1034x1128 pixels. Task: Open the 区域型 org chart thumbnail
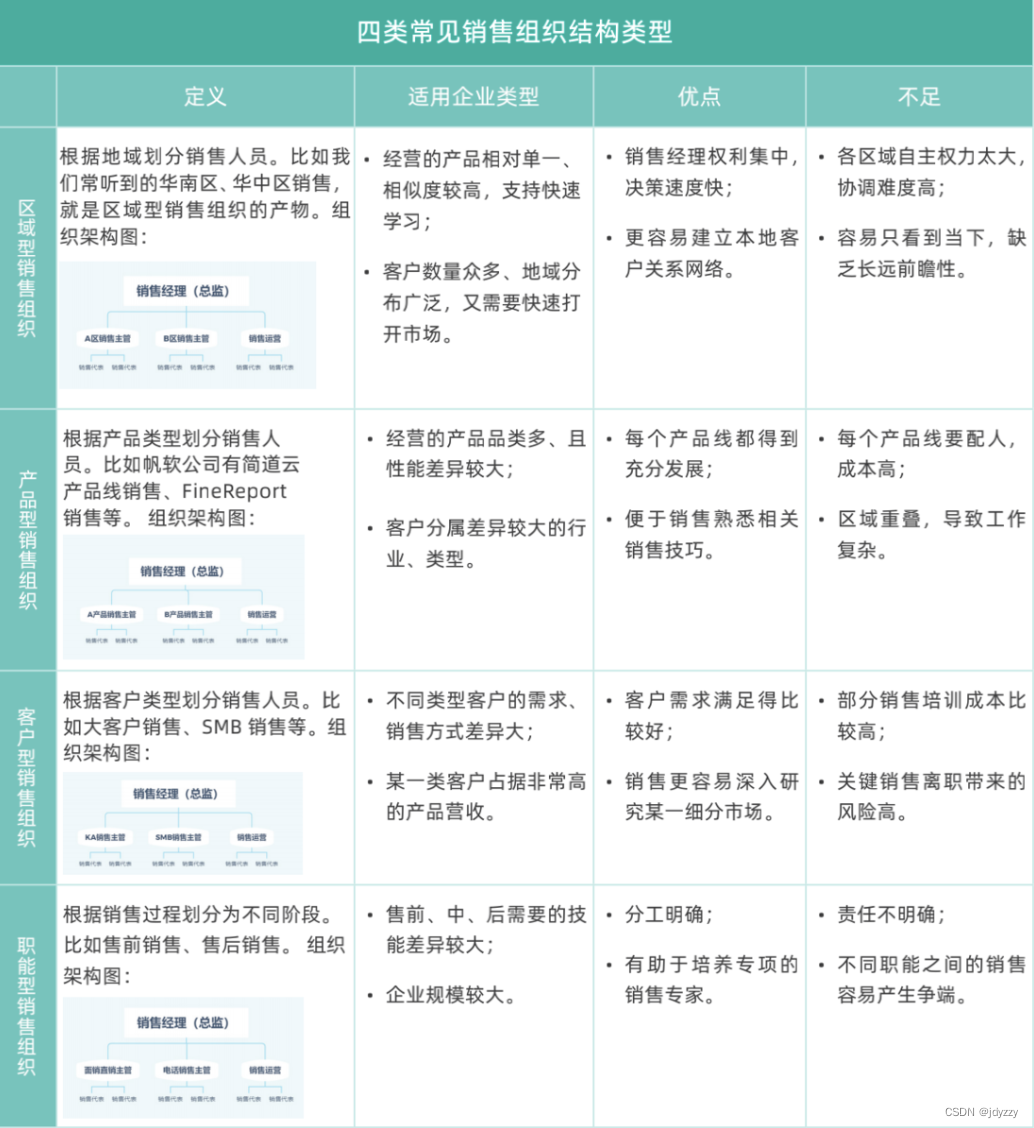pos(188,325)
